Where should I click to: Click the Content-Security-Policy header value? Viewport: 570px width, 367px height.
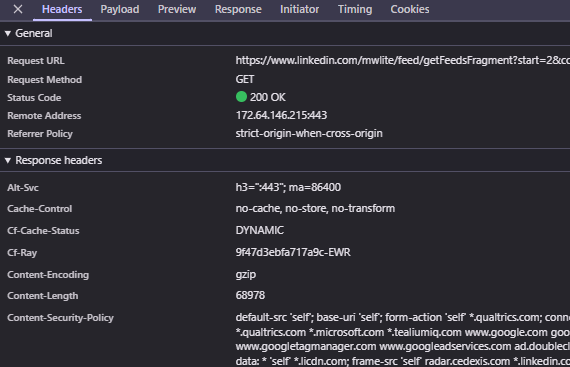[402, 339]
